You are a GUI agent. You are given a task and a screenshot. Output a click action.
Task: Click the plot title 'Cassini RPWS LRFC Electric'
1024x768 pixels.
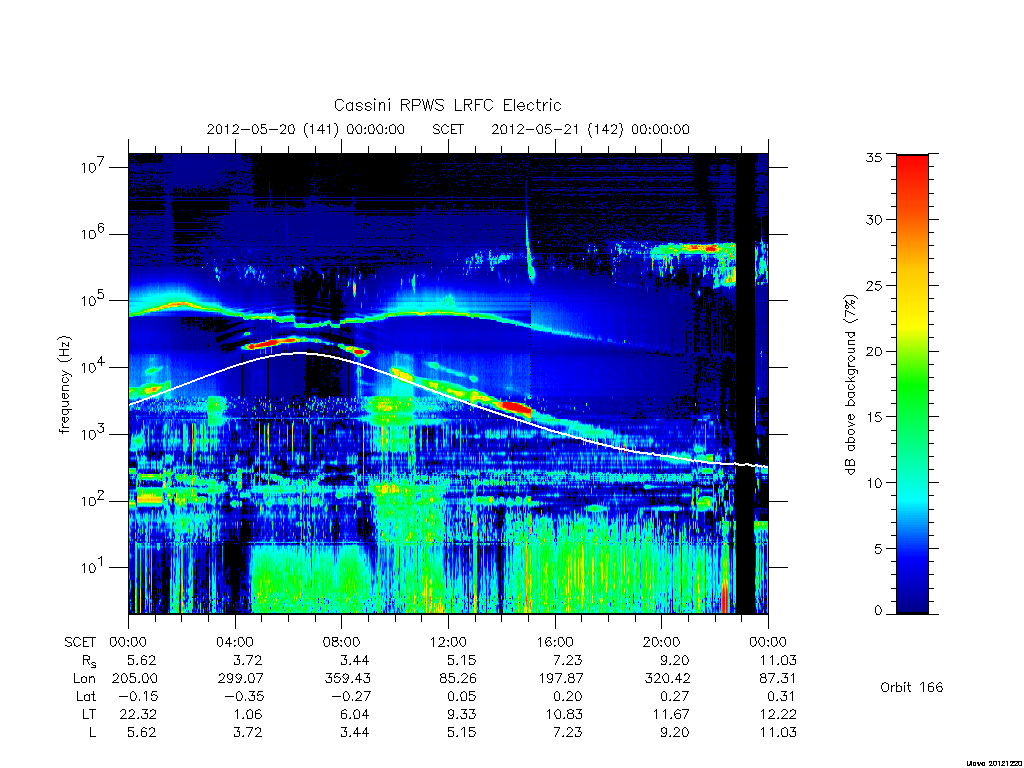[447, 105]
